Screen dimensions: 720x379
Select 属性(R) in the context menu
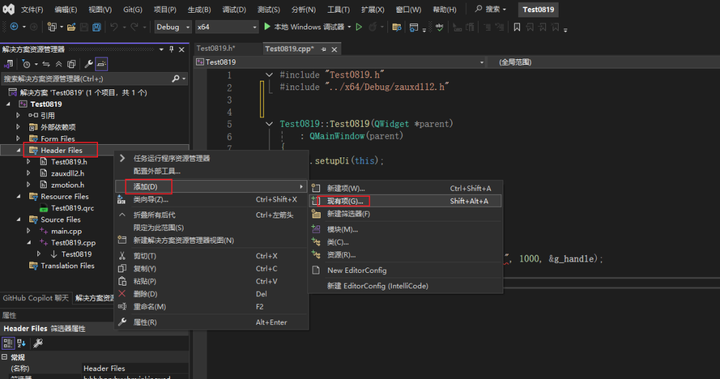211,322
